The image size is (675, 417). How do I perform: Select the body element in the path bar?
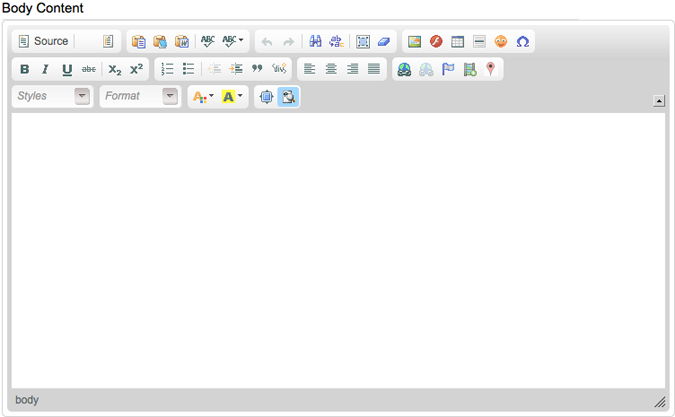click(27, 400)
